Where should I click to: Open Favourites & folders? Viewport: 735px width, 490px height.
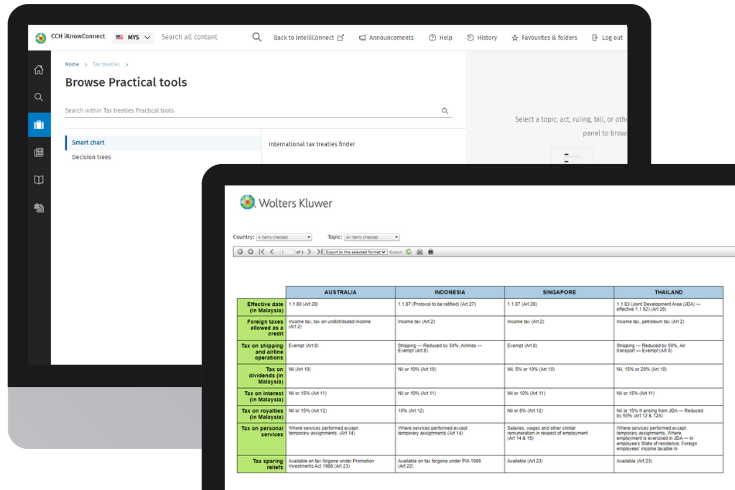click(x=544, y=38)
